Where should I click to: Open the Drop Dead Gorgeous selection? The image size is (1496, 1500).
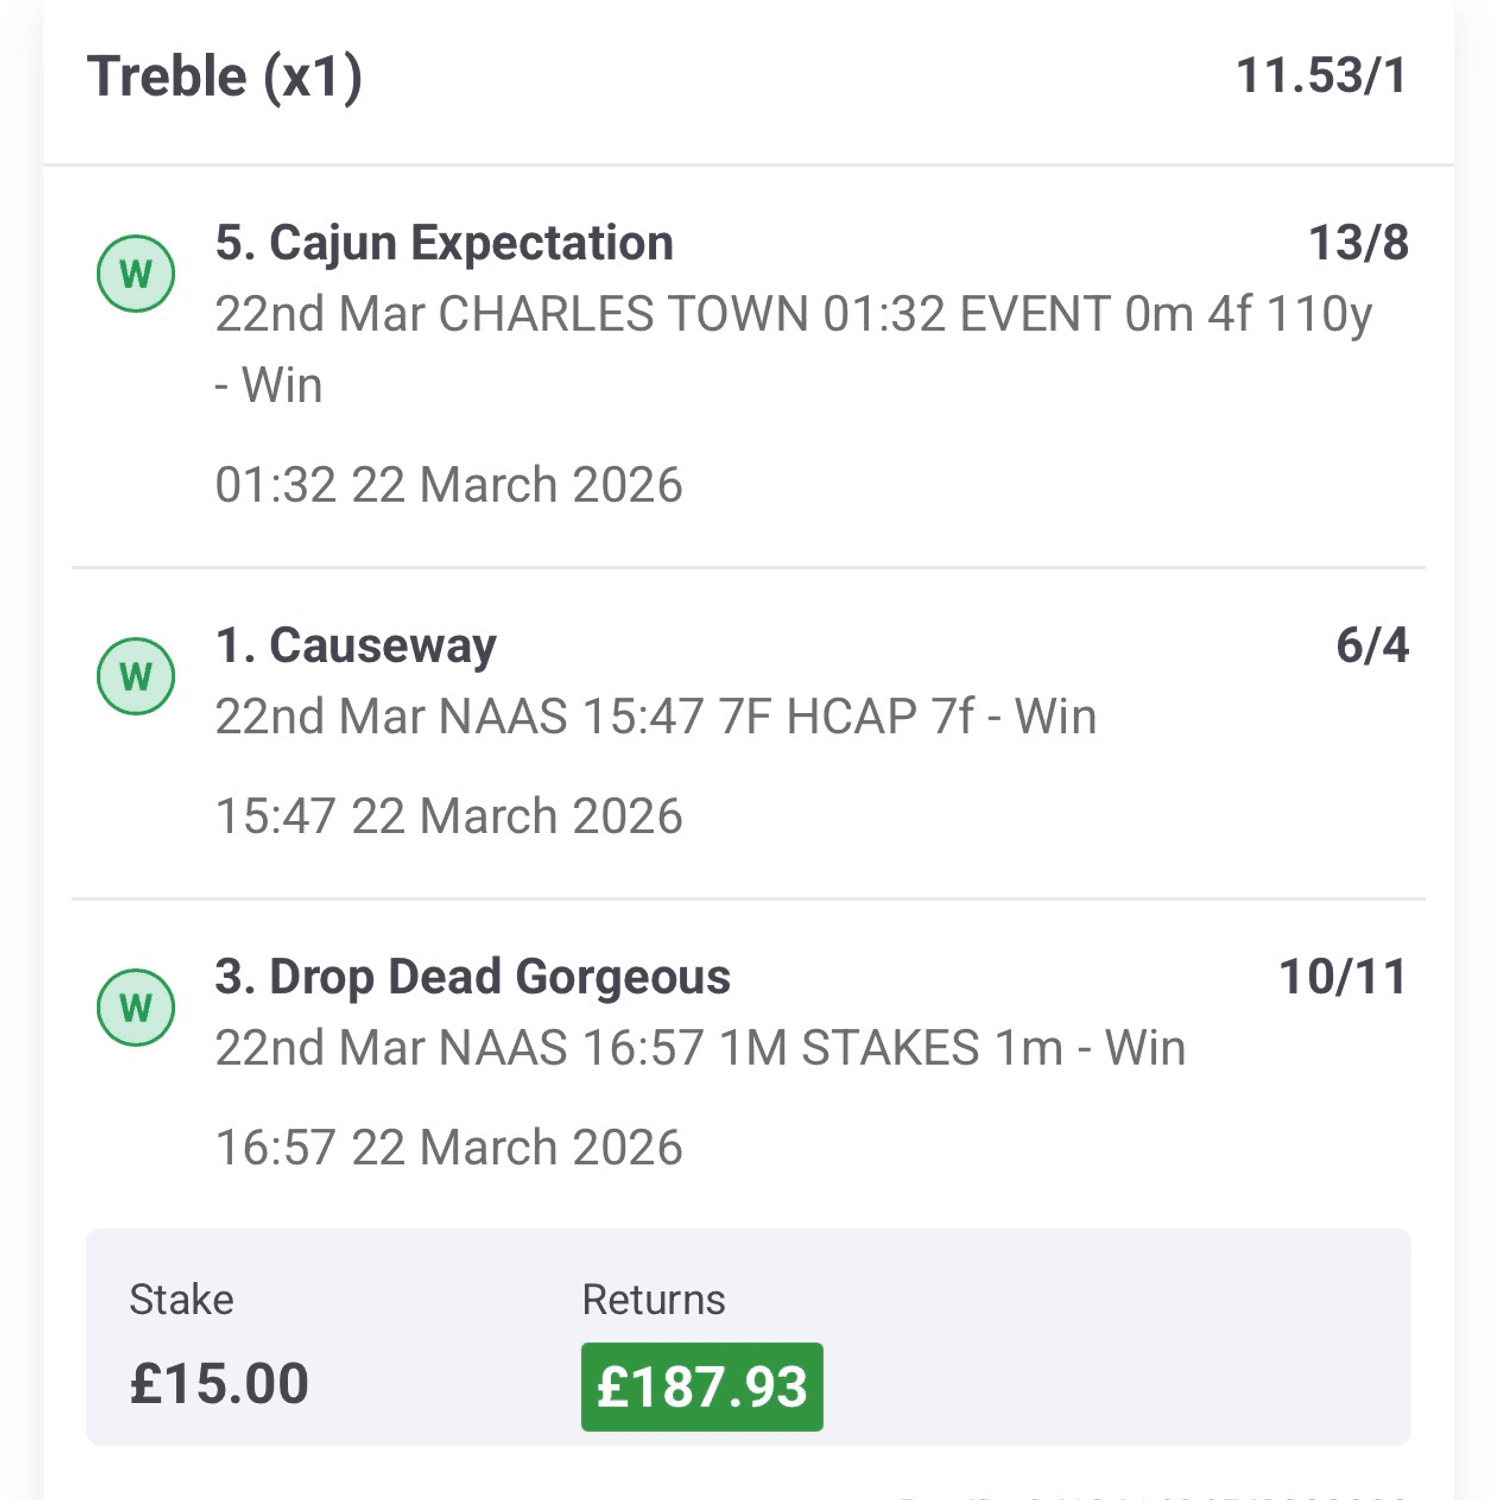tap(473, 977)
